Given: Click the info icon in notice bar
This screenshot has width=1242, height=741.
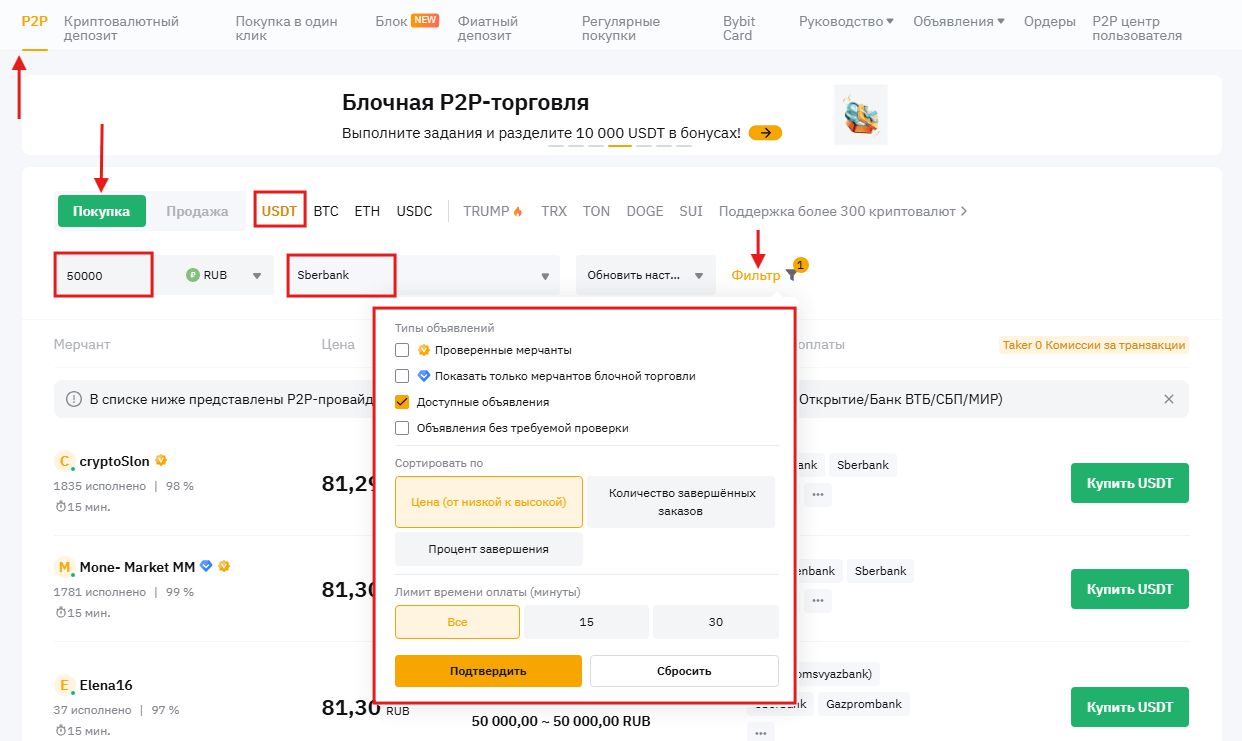Looking at the screenshot, I should click(73, 399).
